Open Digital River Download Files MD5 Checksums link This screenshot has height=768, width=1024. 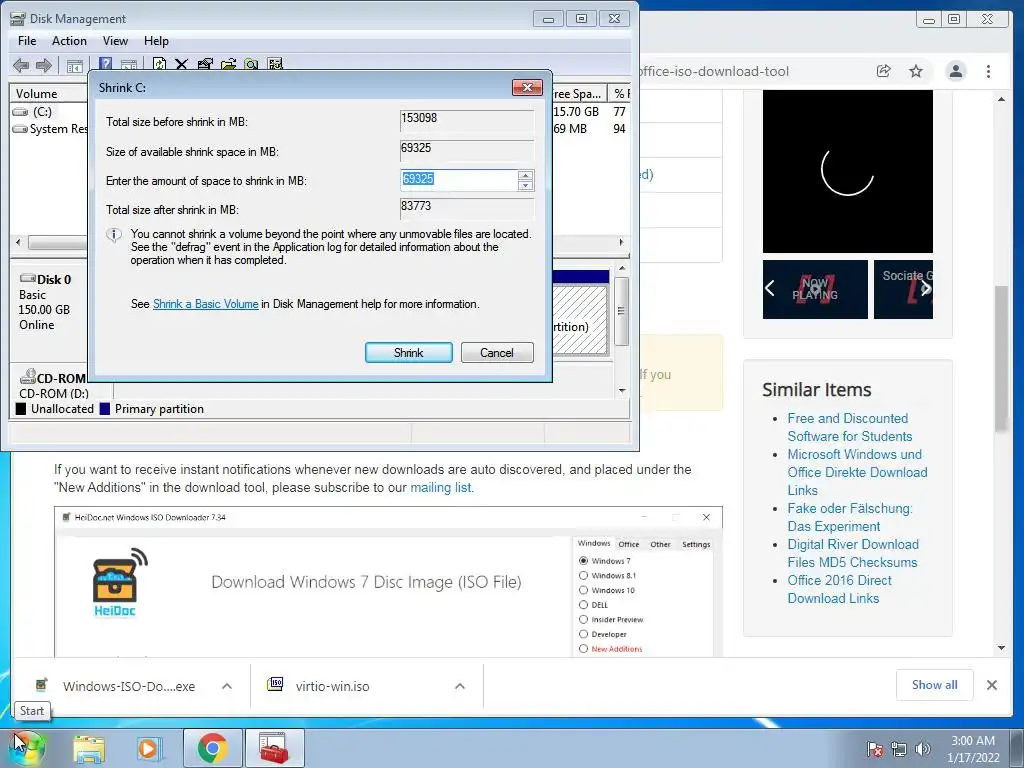[853, 553]
